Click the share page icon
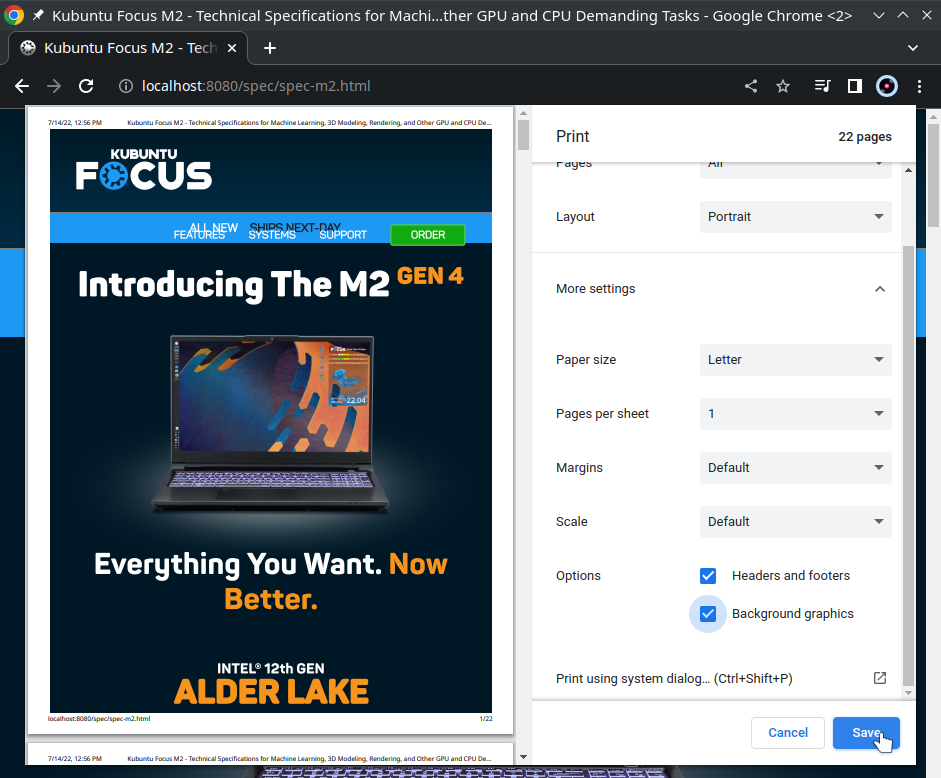 (751, 86)
